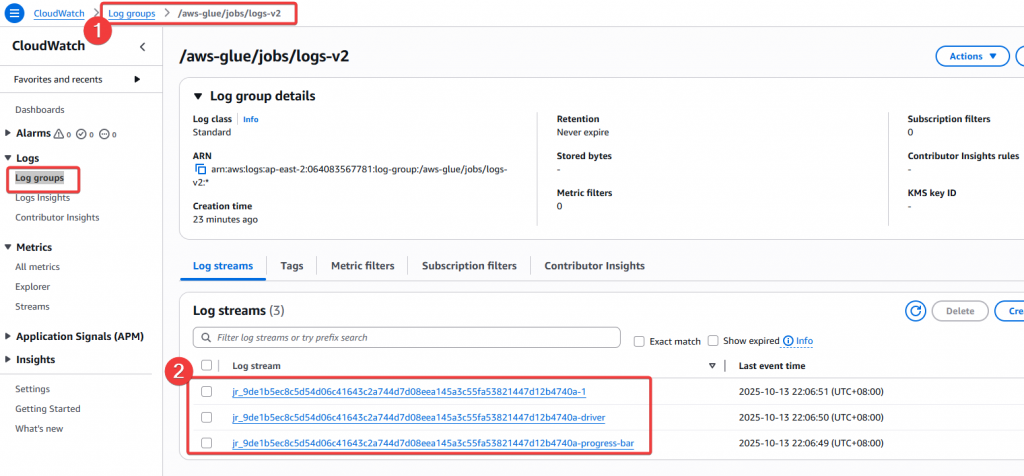Viewport: 1024px width, 476px height.
Task: Click in the Filter log streams search field
Action: tap(407, 338)
